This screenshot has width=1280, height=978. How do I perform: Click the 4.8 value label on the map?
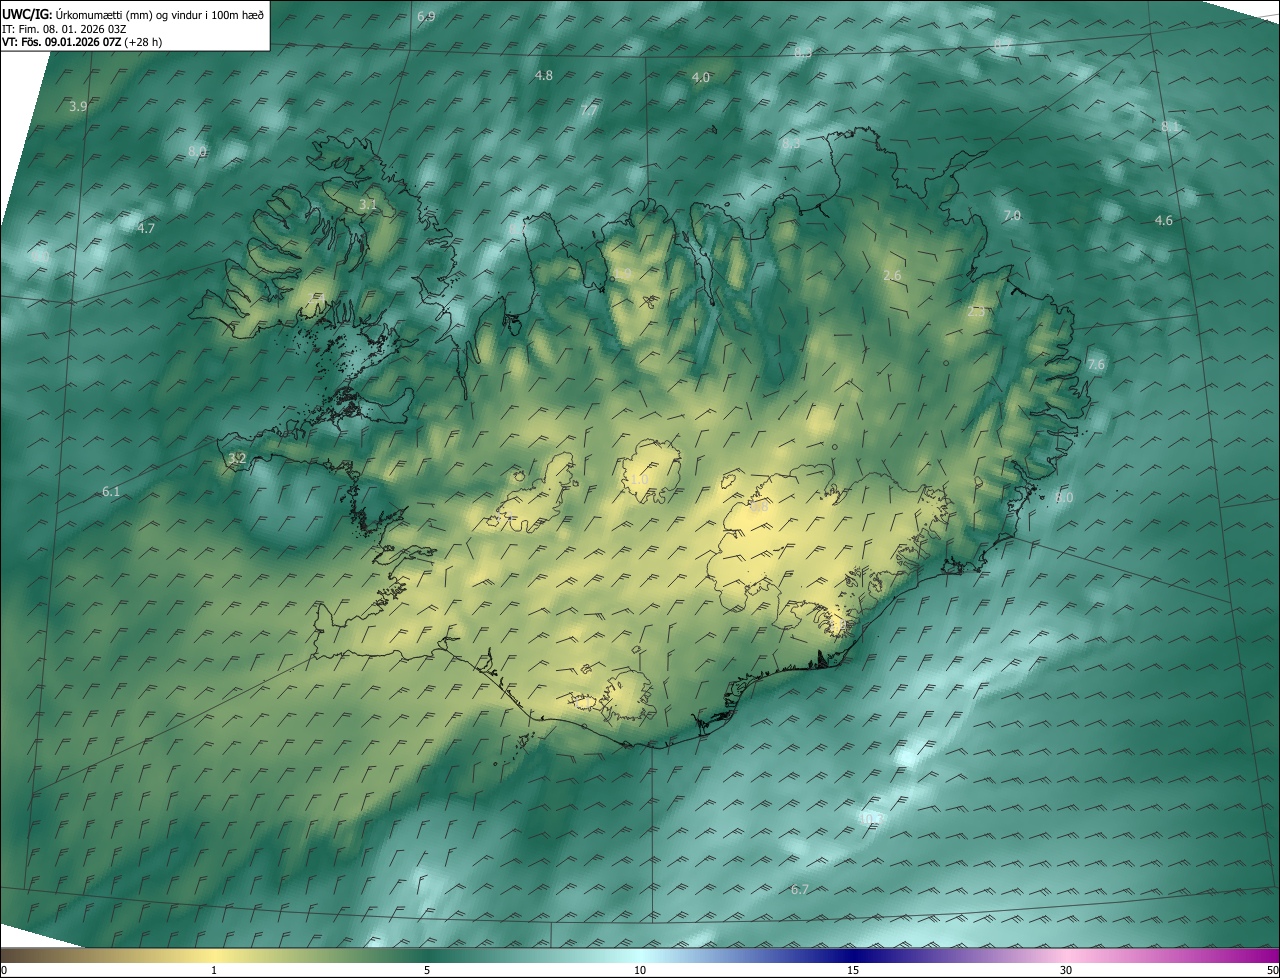pyautogui.click(x=544, y=76)
